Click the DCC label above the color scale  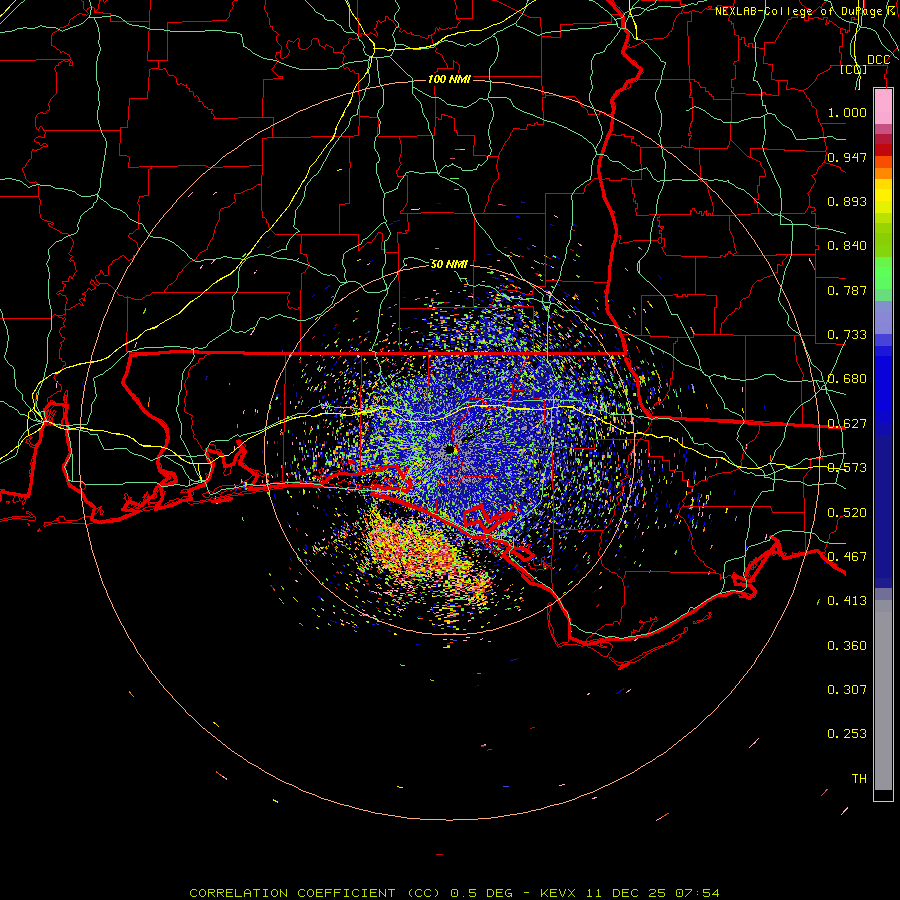click(878, 60)
